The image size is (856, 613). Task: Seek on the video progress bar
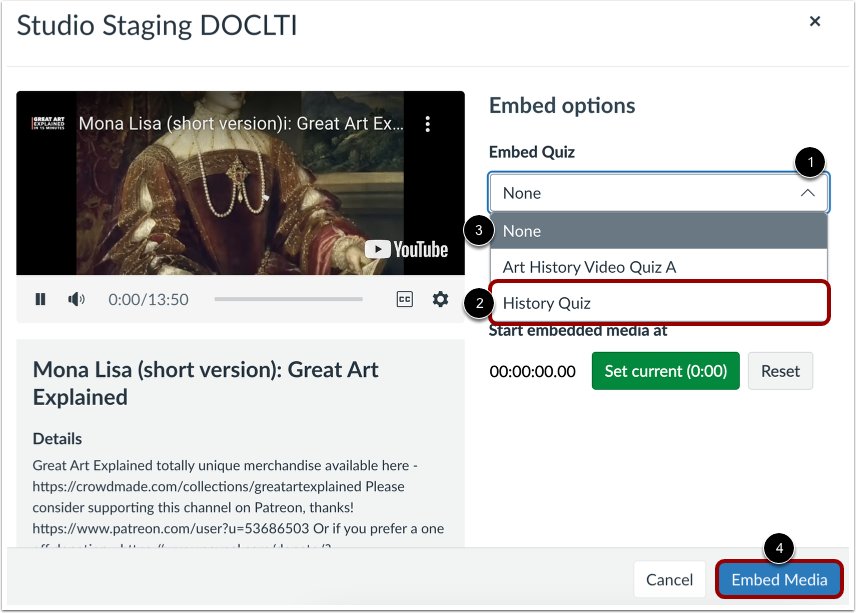(288, 299)
